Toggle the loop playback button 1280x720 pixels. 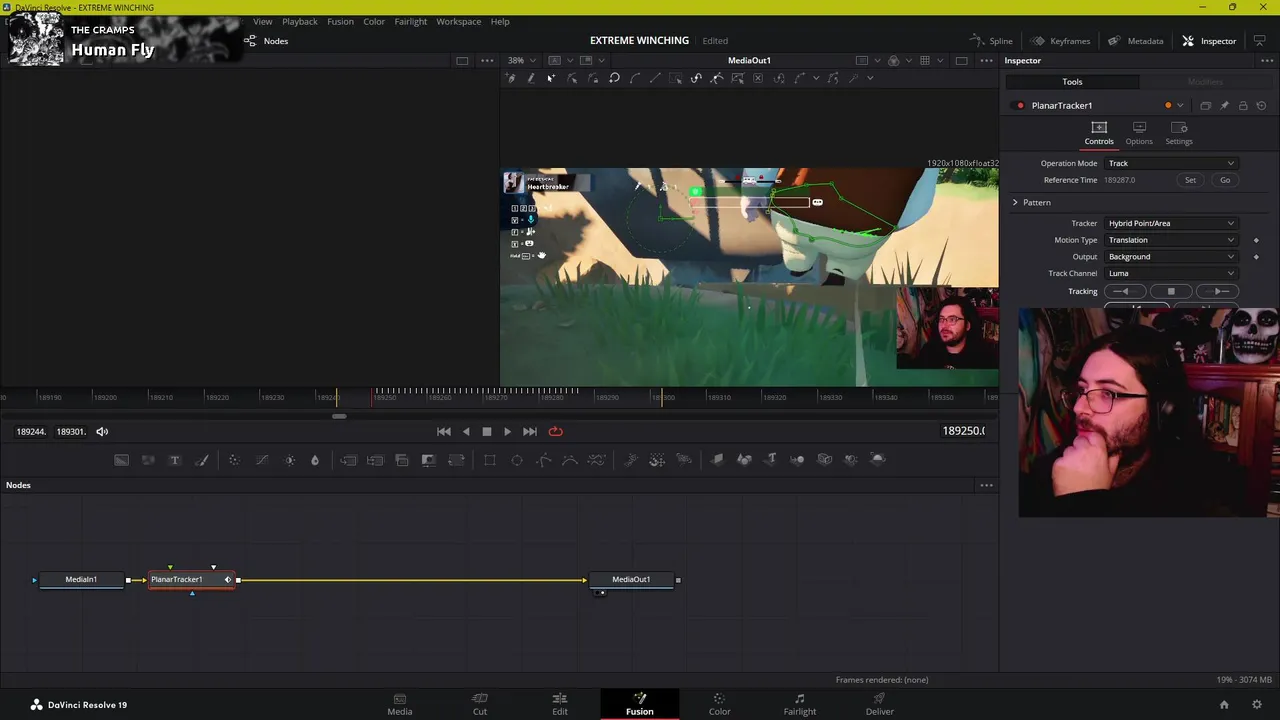click(556, 432)
